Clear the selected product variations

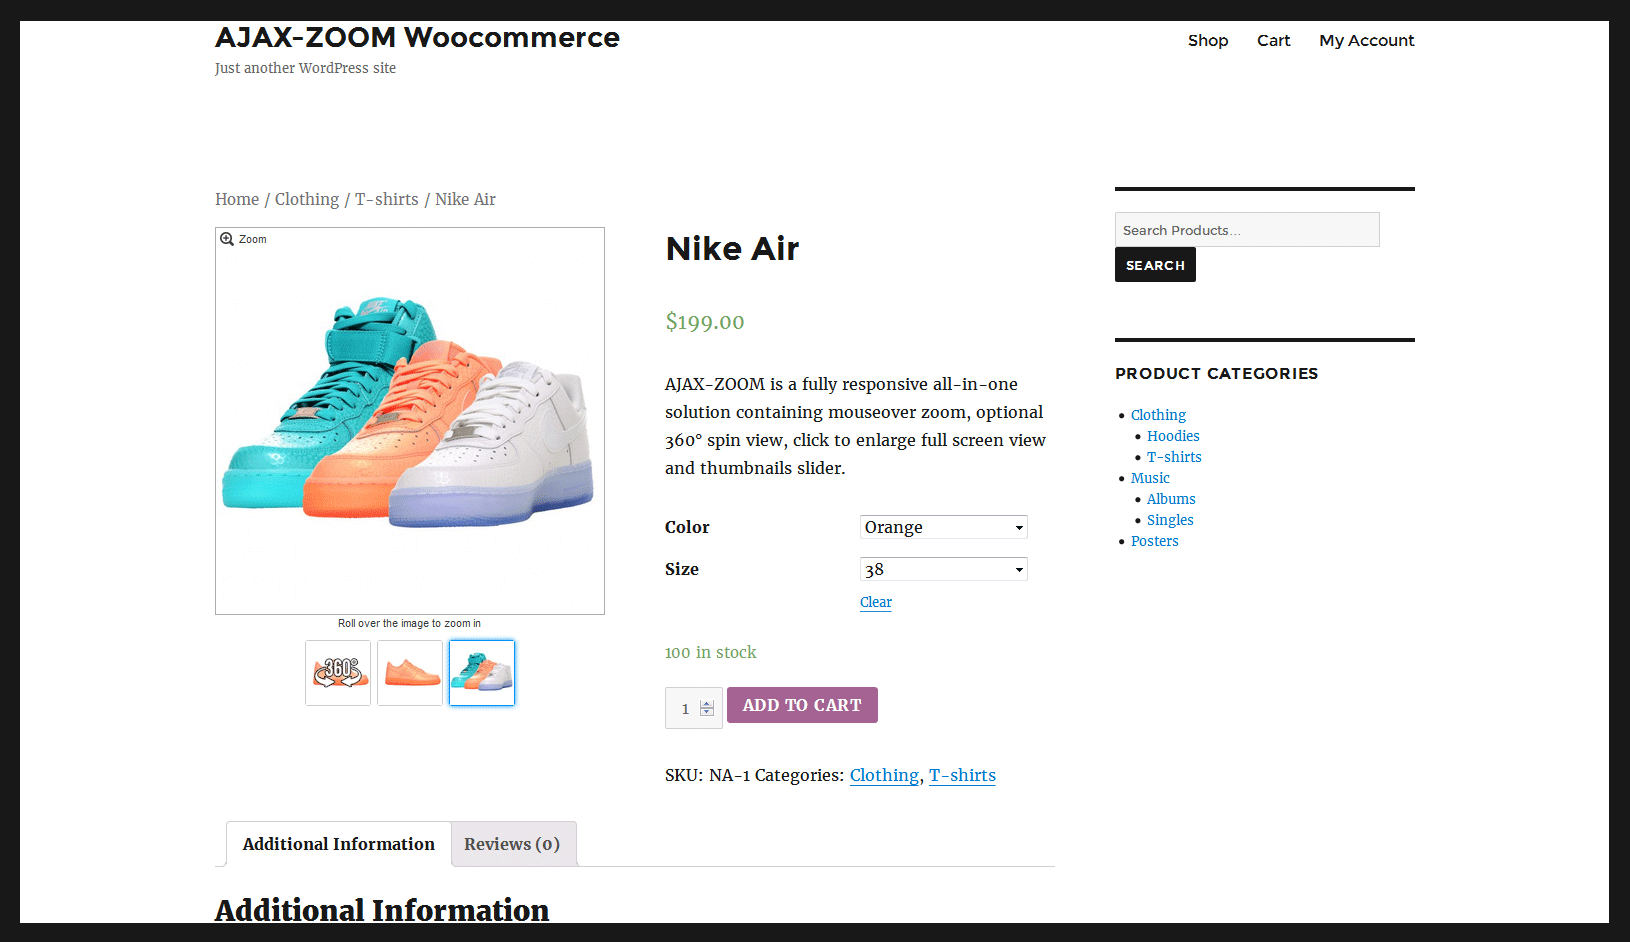876,602
